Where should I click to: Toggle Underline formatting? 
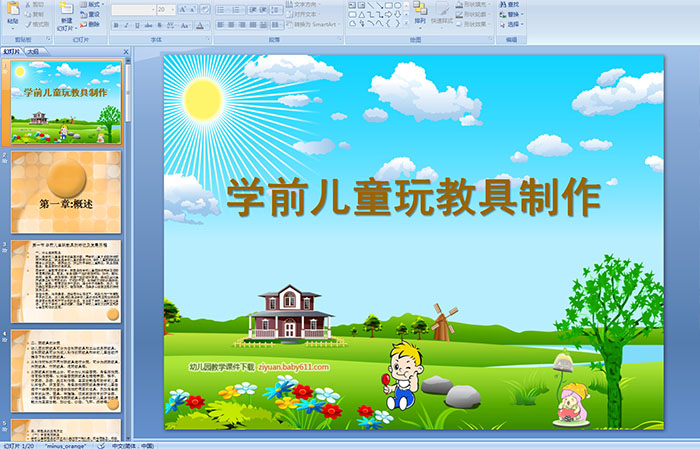coord(137,25)
